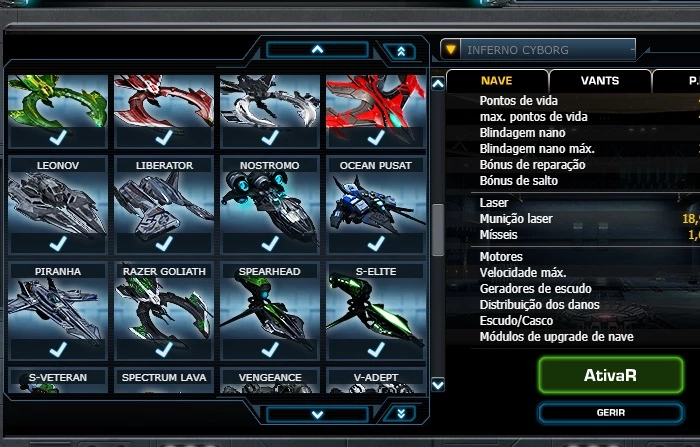
Task: Select the Liberator ship icon
Action: pyautogui.click(x=164, y=205)
